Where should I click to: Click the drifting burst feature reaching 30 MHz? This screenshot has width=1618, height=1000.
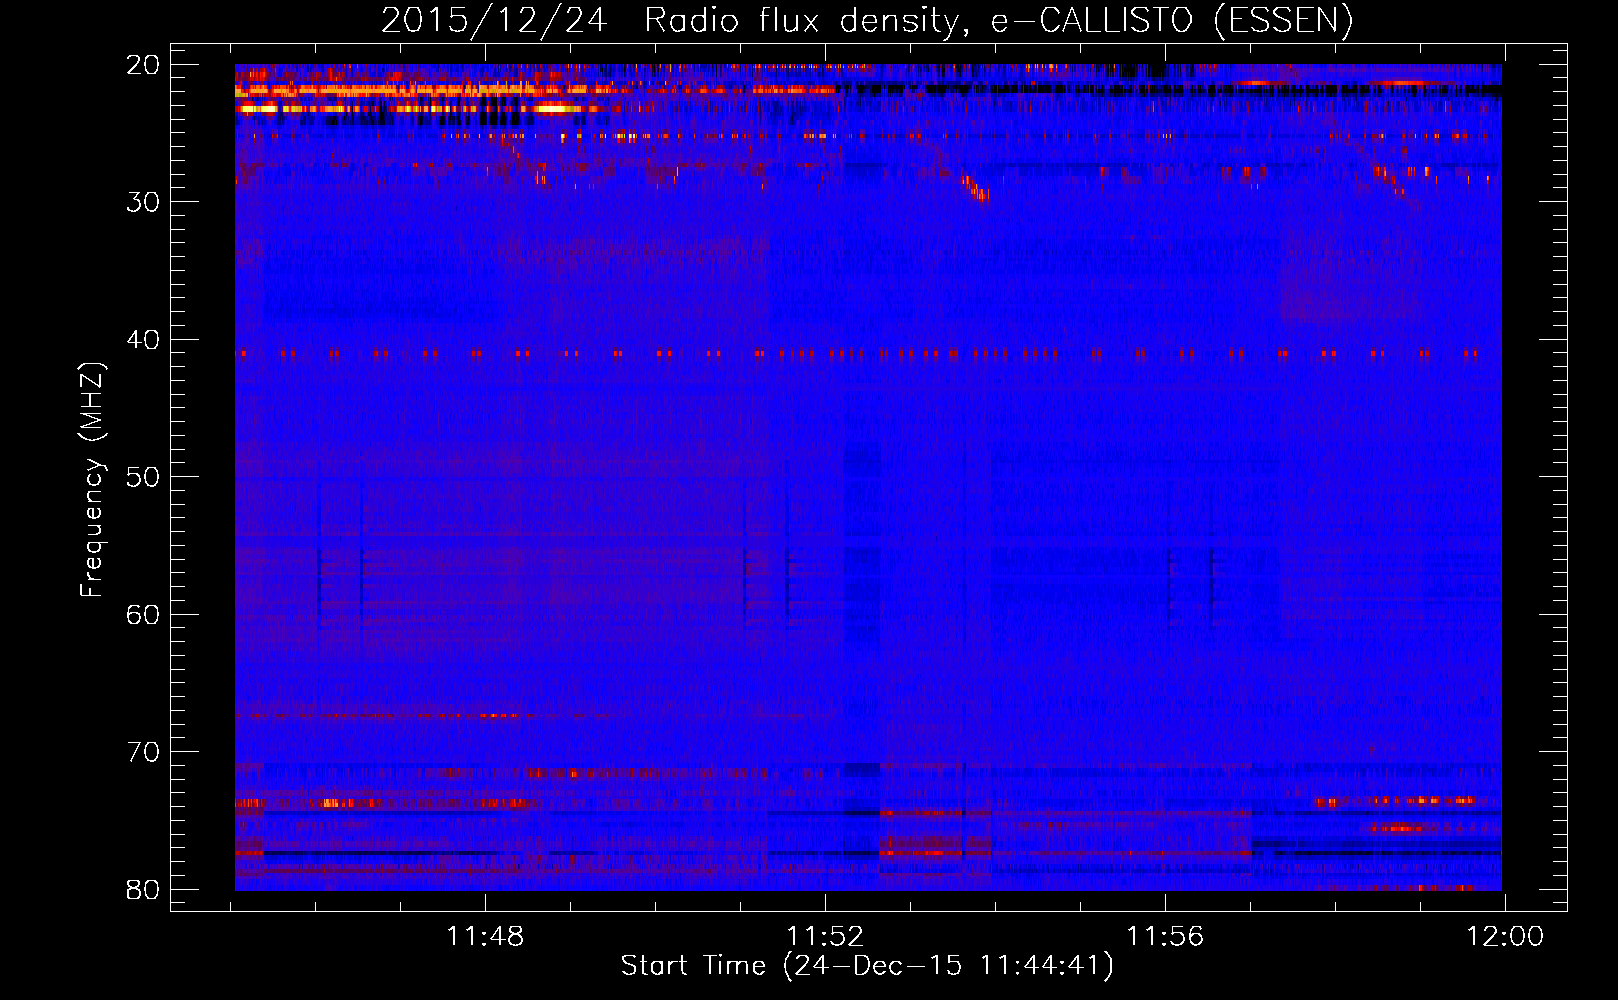(x=976, y=188)
